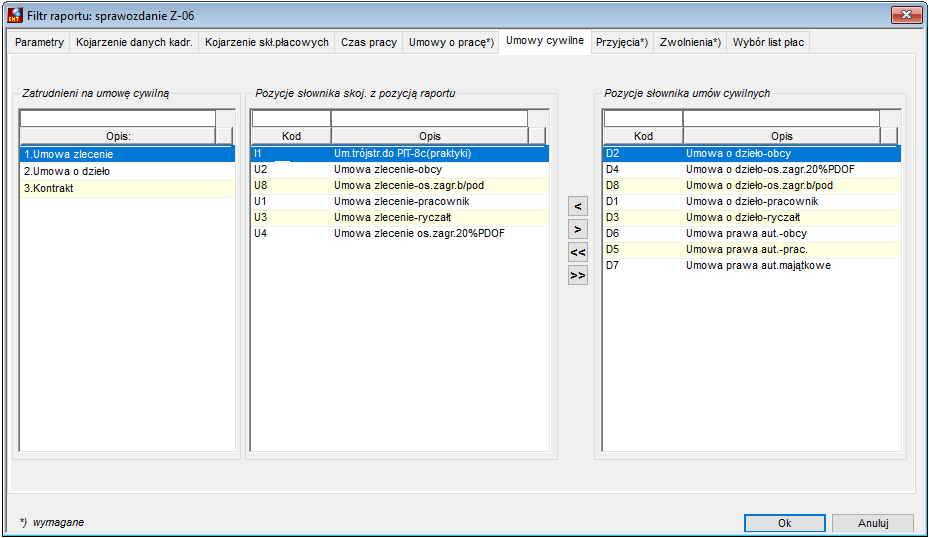
Task: Select 3.Kontrakt in the left list
Action: (x=127, y=188)
